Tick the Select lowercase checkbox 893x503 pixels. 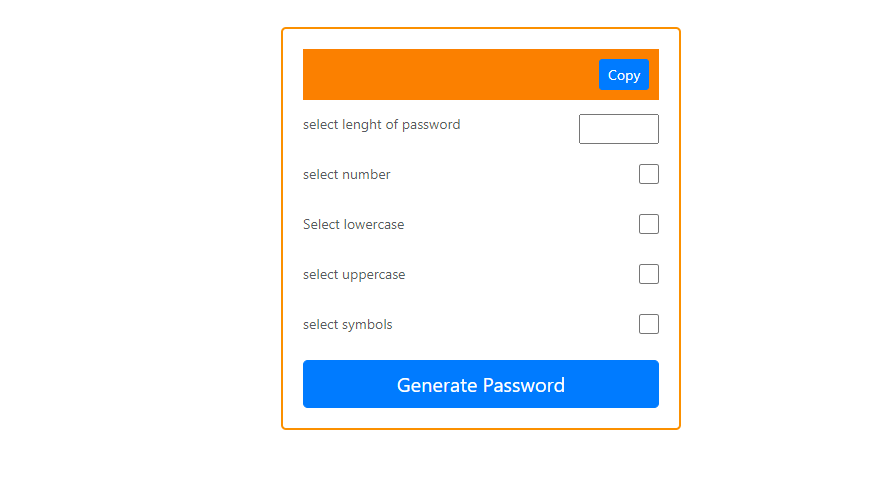648,224
